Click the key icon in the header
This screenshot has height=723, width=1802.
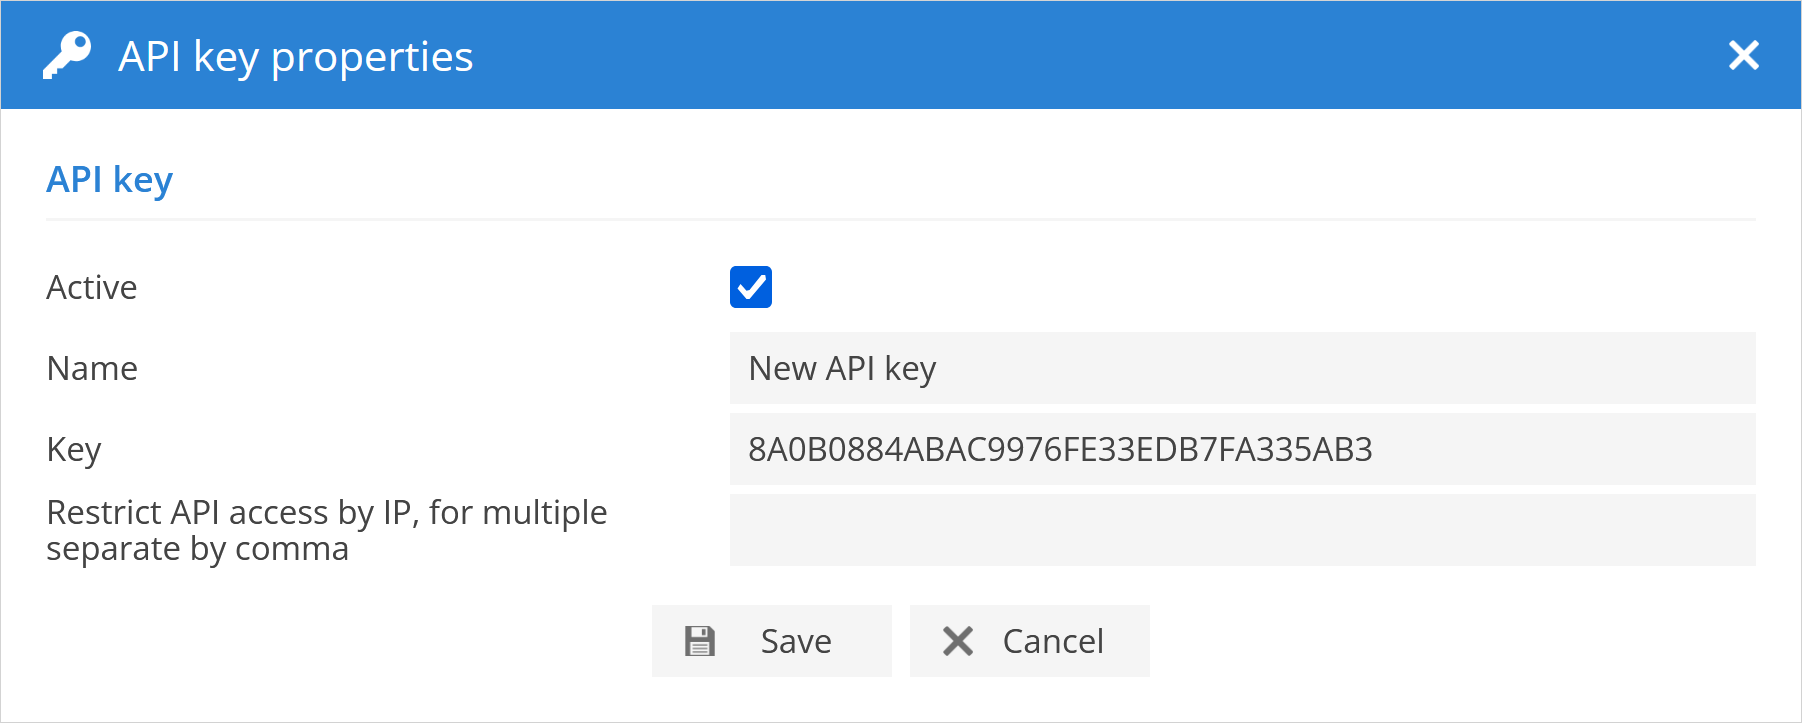point(66,55)
